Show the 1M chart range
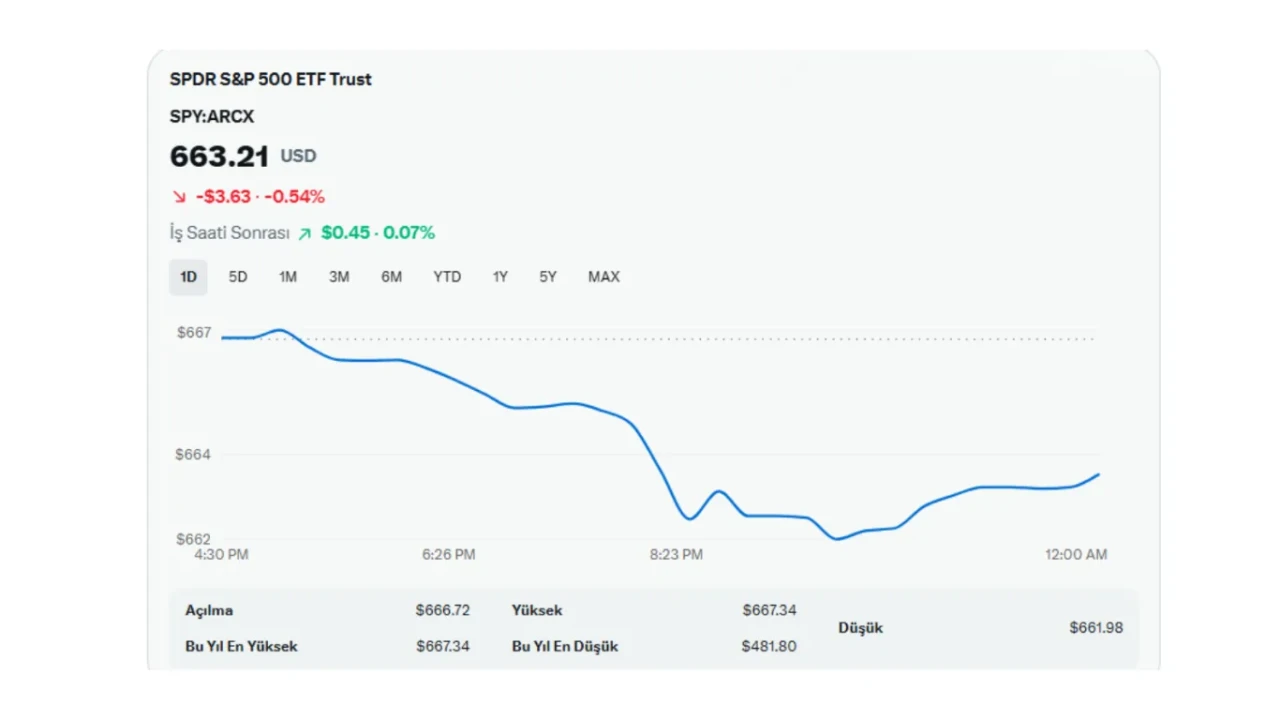 click(x=288, y=277)
